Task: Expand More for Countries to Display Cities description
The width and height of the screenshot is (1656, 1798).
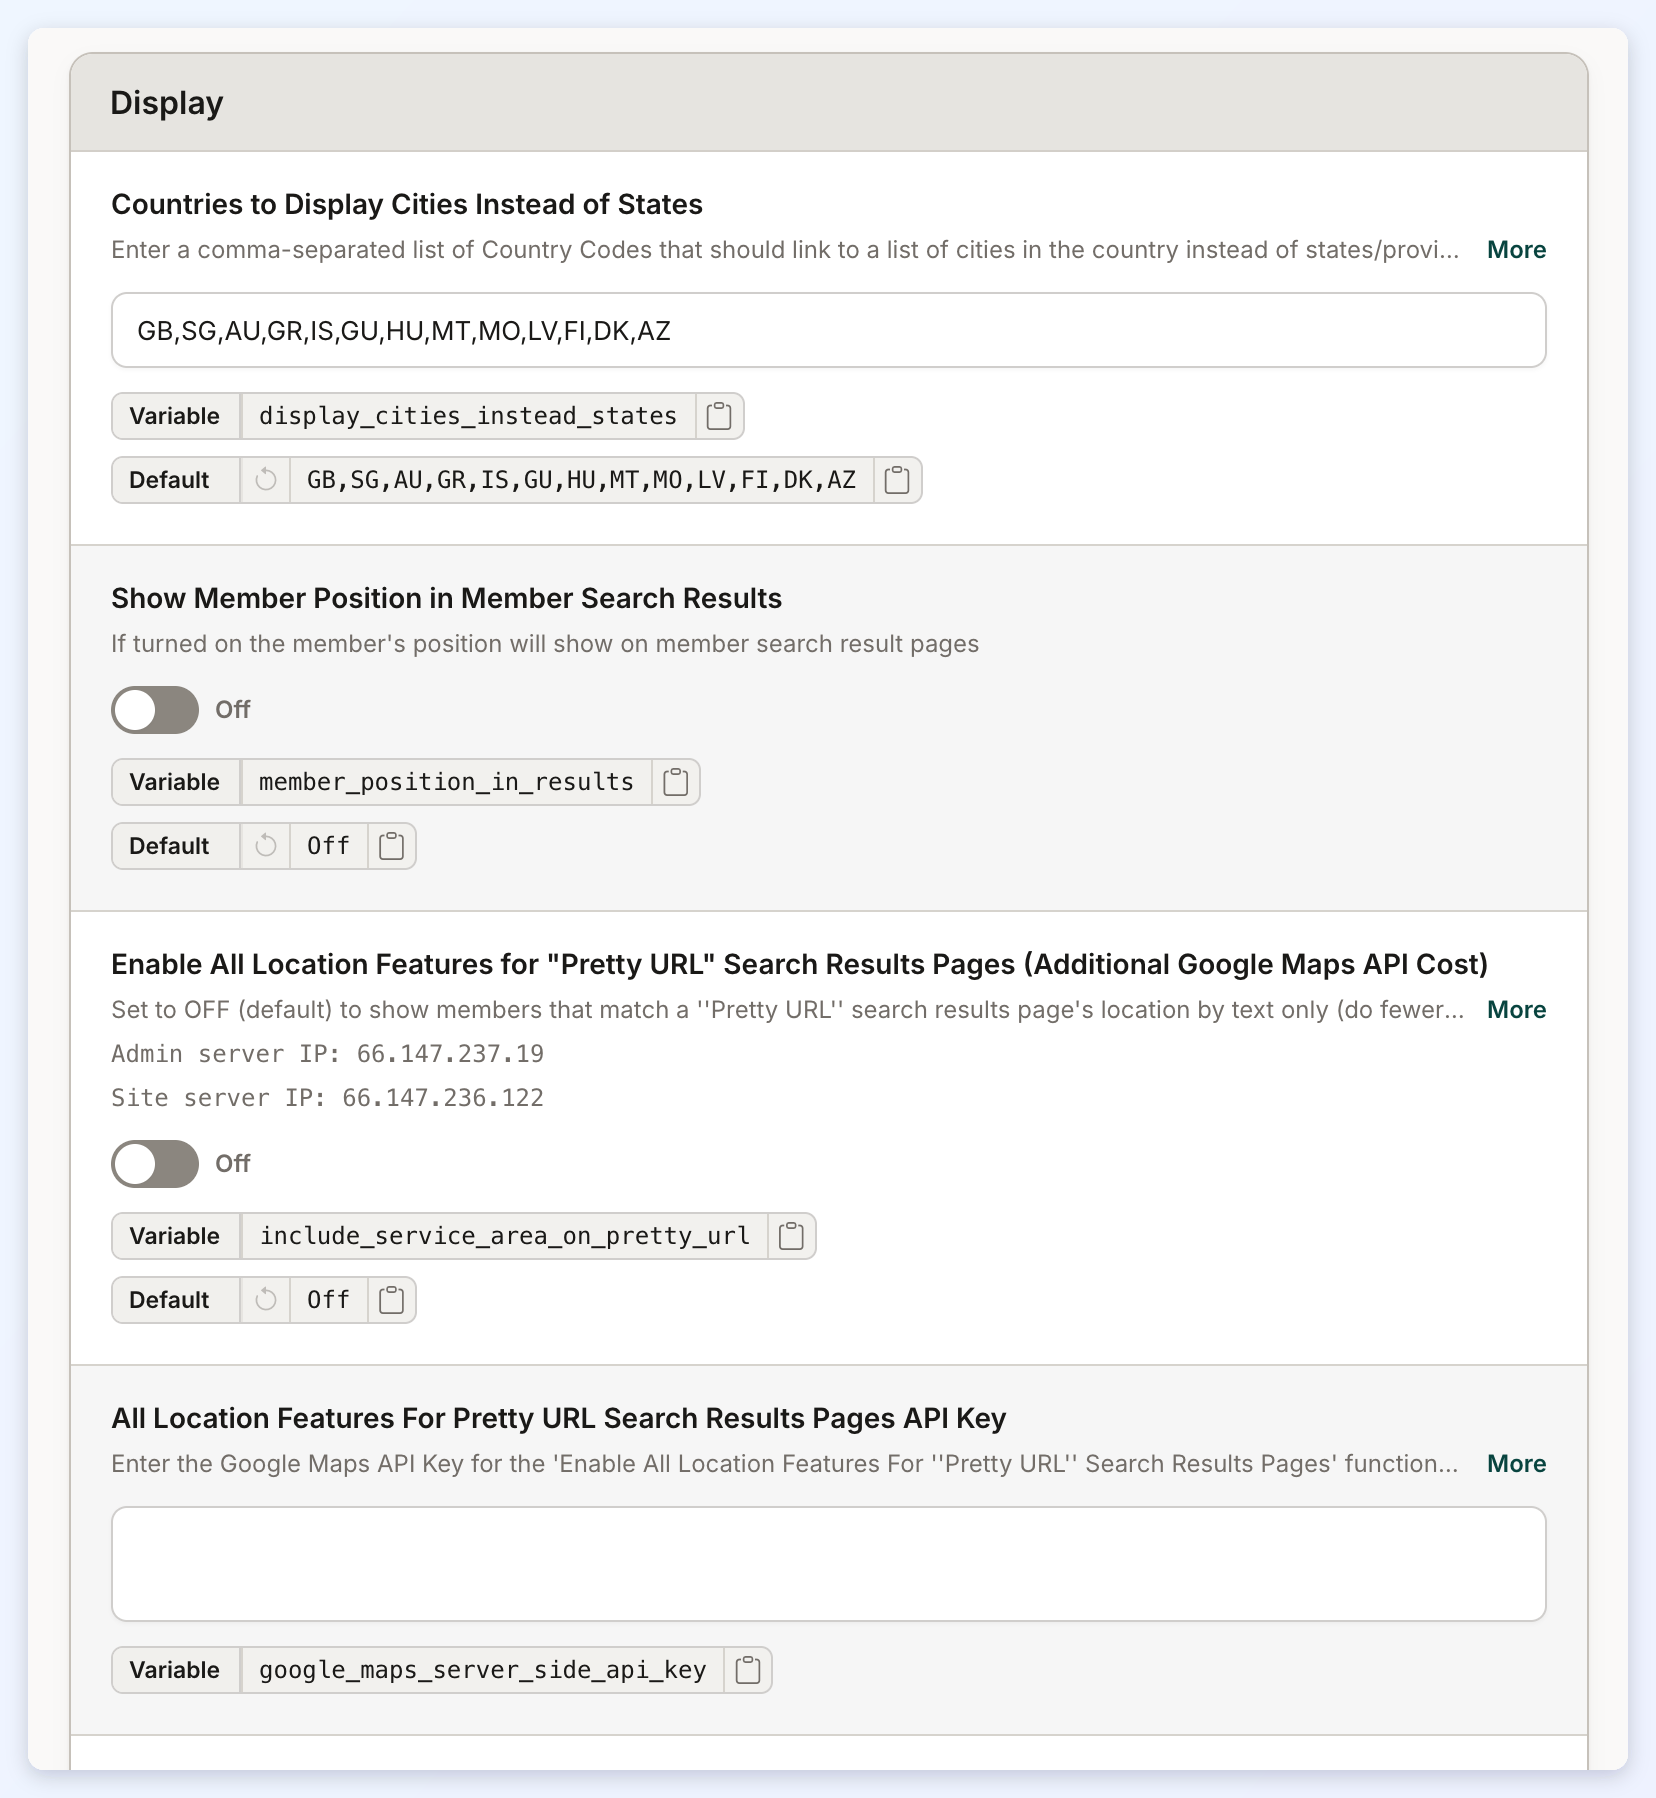Action: (x=1516, y=250)
